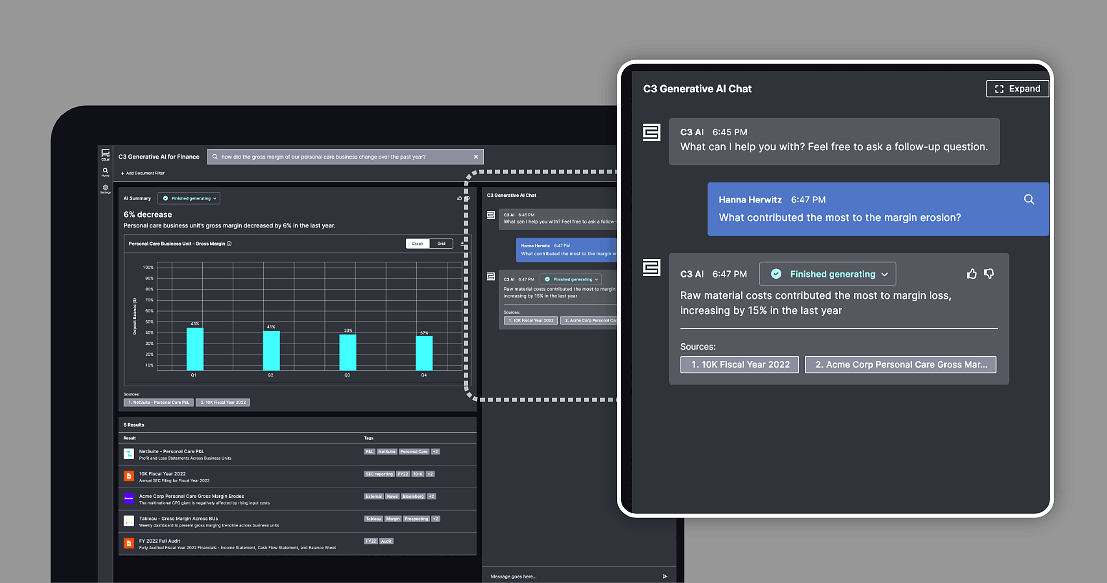The width and height of the screenshot is (1107, 583).
Task: Open 'Tableau - Gross Margin Across BUs' result
Action: (179, 519)
